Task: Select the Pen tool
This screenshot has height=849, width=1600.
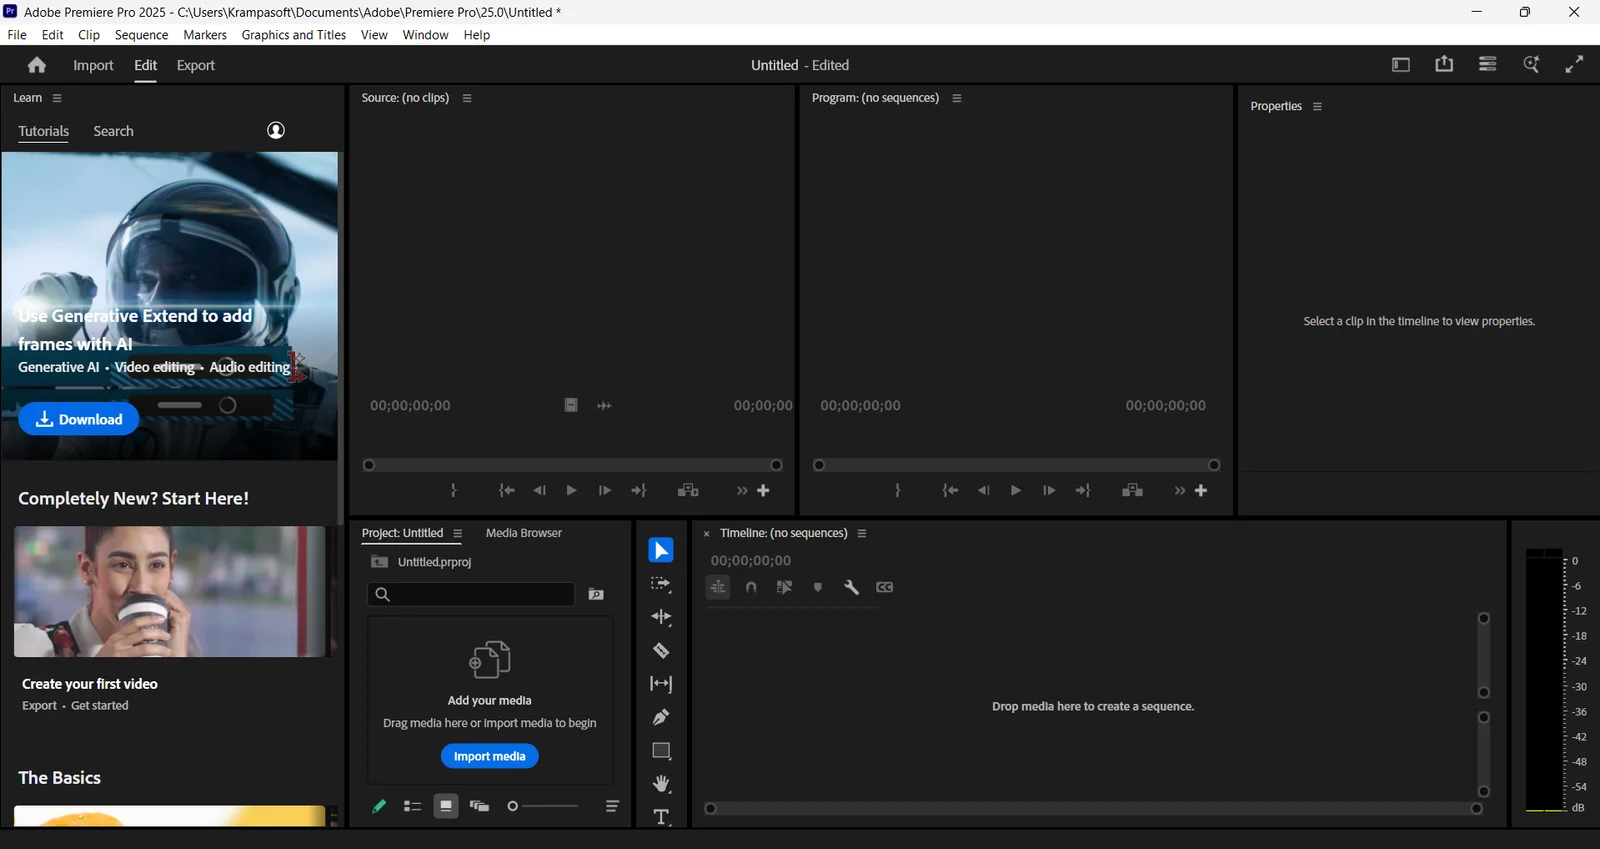Action: (661, 717)
